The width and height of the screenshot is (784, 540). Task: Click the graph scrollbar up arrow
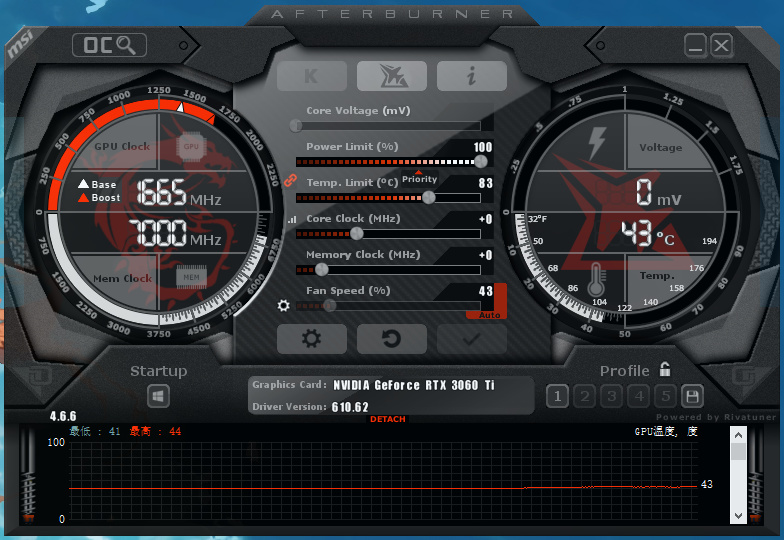738,435
